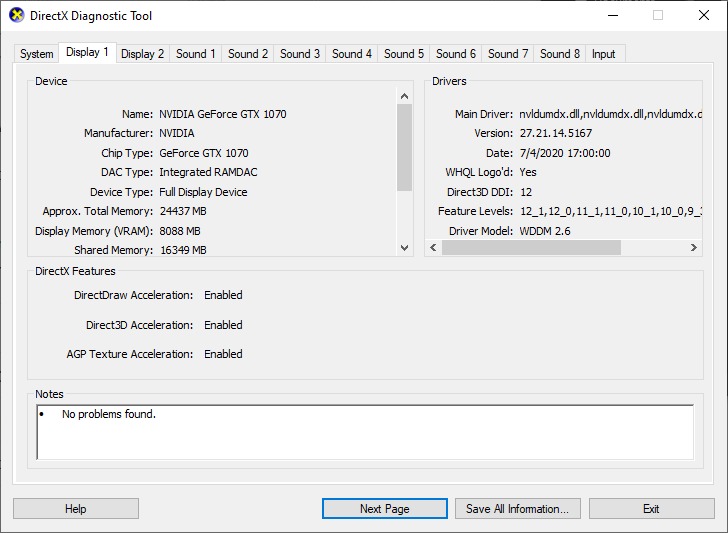728x533 pixels.
Task: Click Device panel scroll up arrow
Action: tap(404, 96)
